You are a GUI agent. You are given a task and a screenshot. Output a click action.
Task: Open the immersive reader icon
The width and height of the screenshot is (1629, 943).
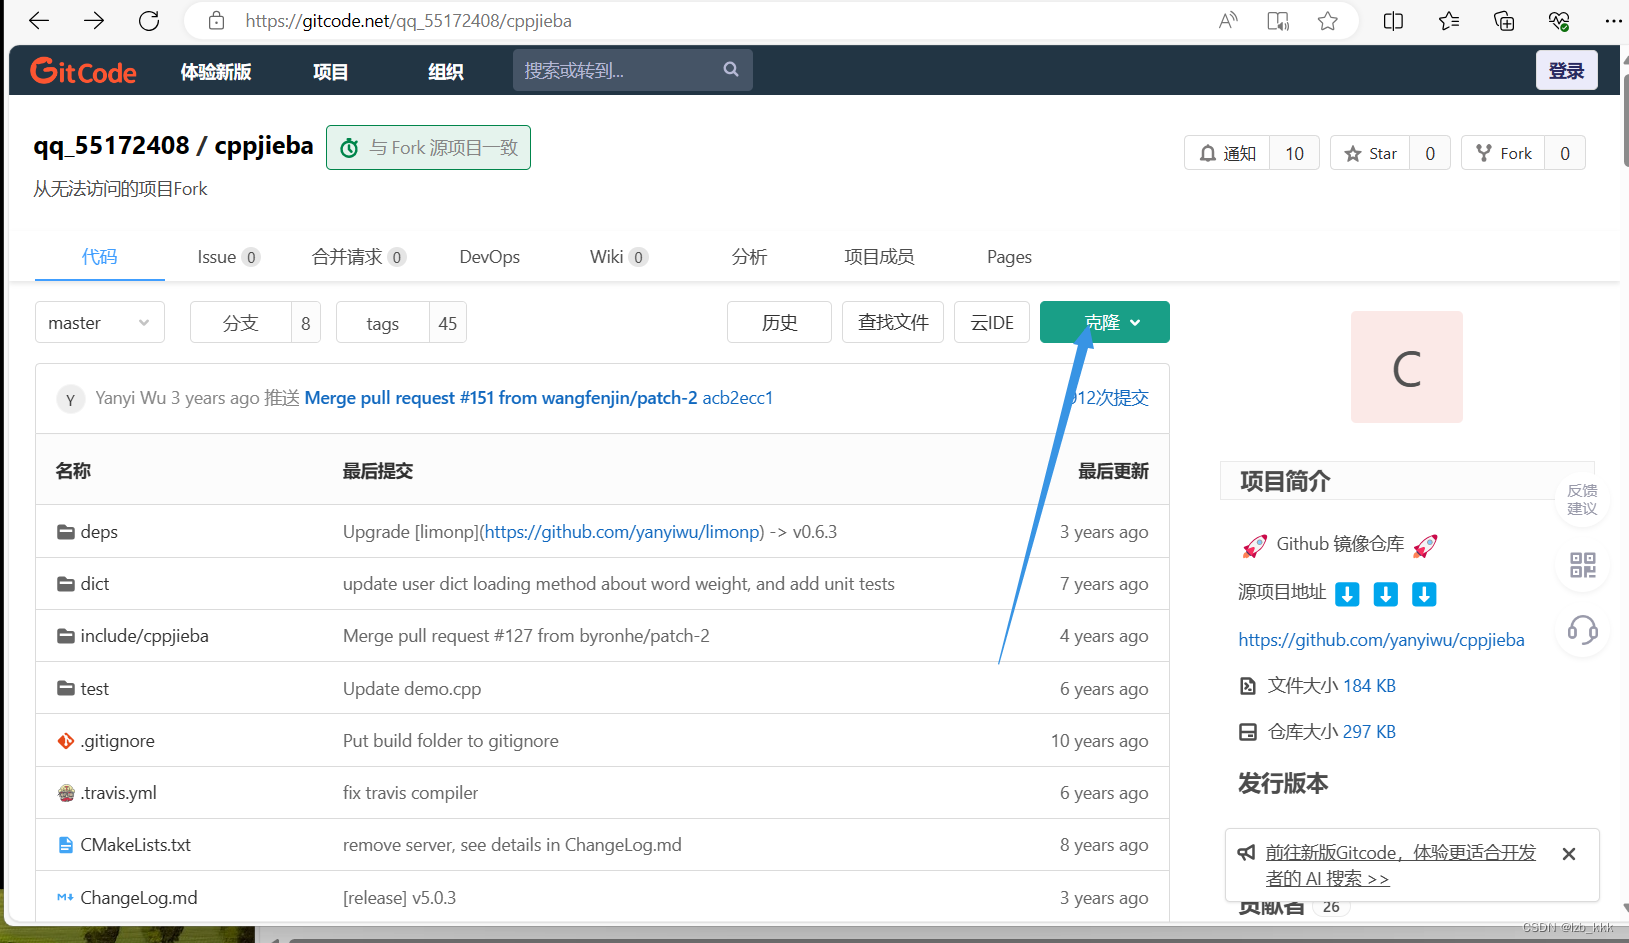click(x=1278, y=21)
